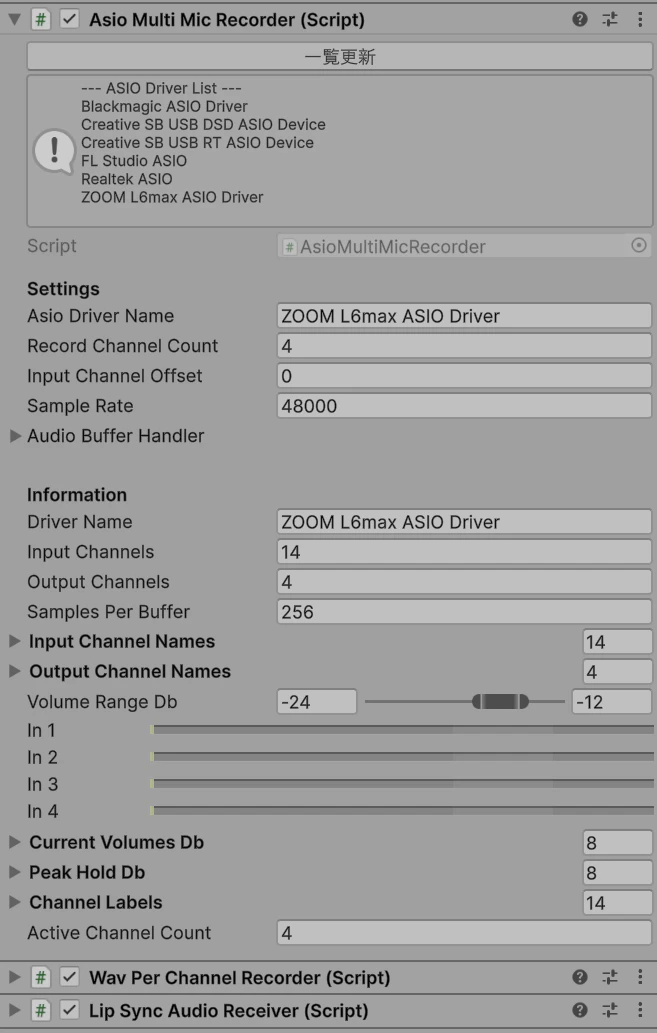Click the Record Channel Count field
The image size is (657, 1033).
[x=465, y=346]
